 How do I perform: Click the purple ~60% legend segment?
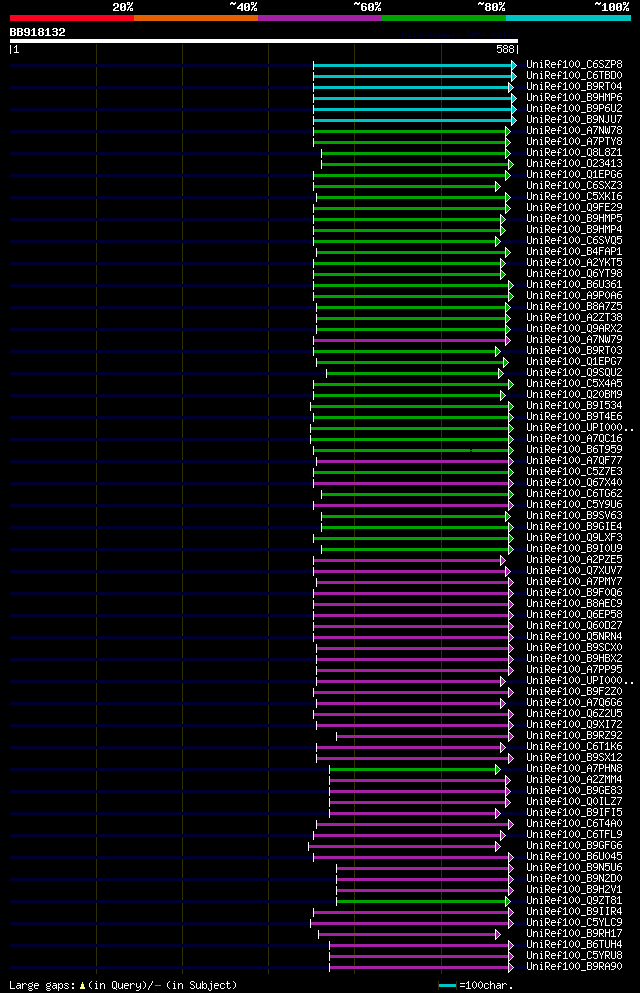point(320,18)
